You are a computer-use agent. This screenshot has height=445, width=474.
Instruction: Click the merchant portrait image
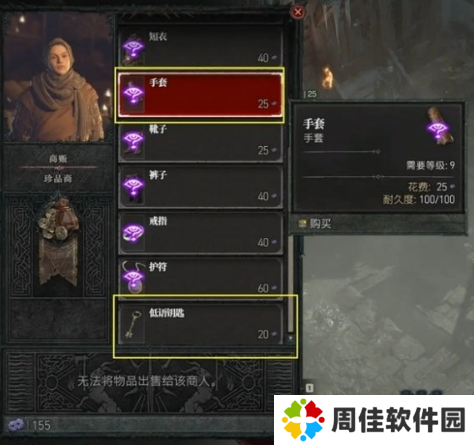pos(58,77)
